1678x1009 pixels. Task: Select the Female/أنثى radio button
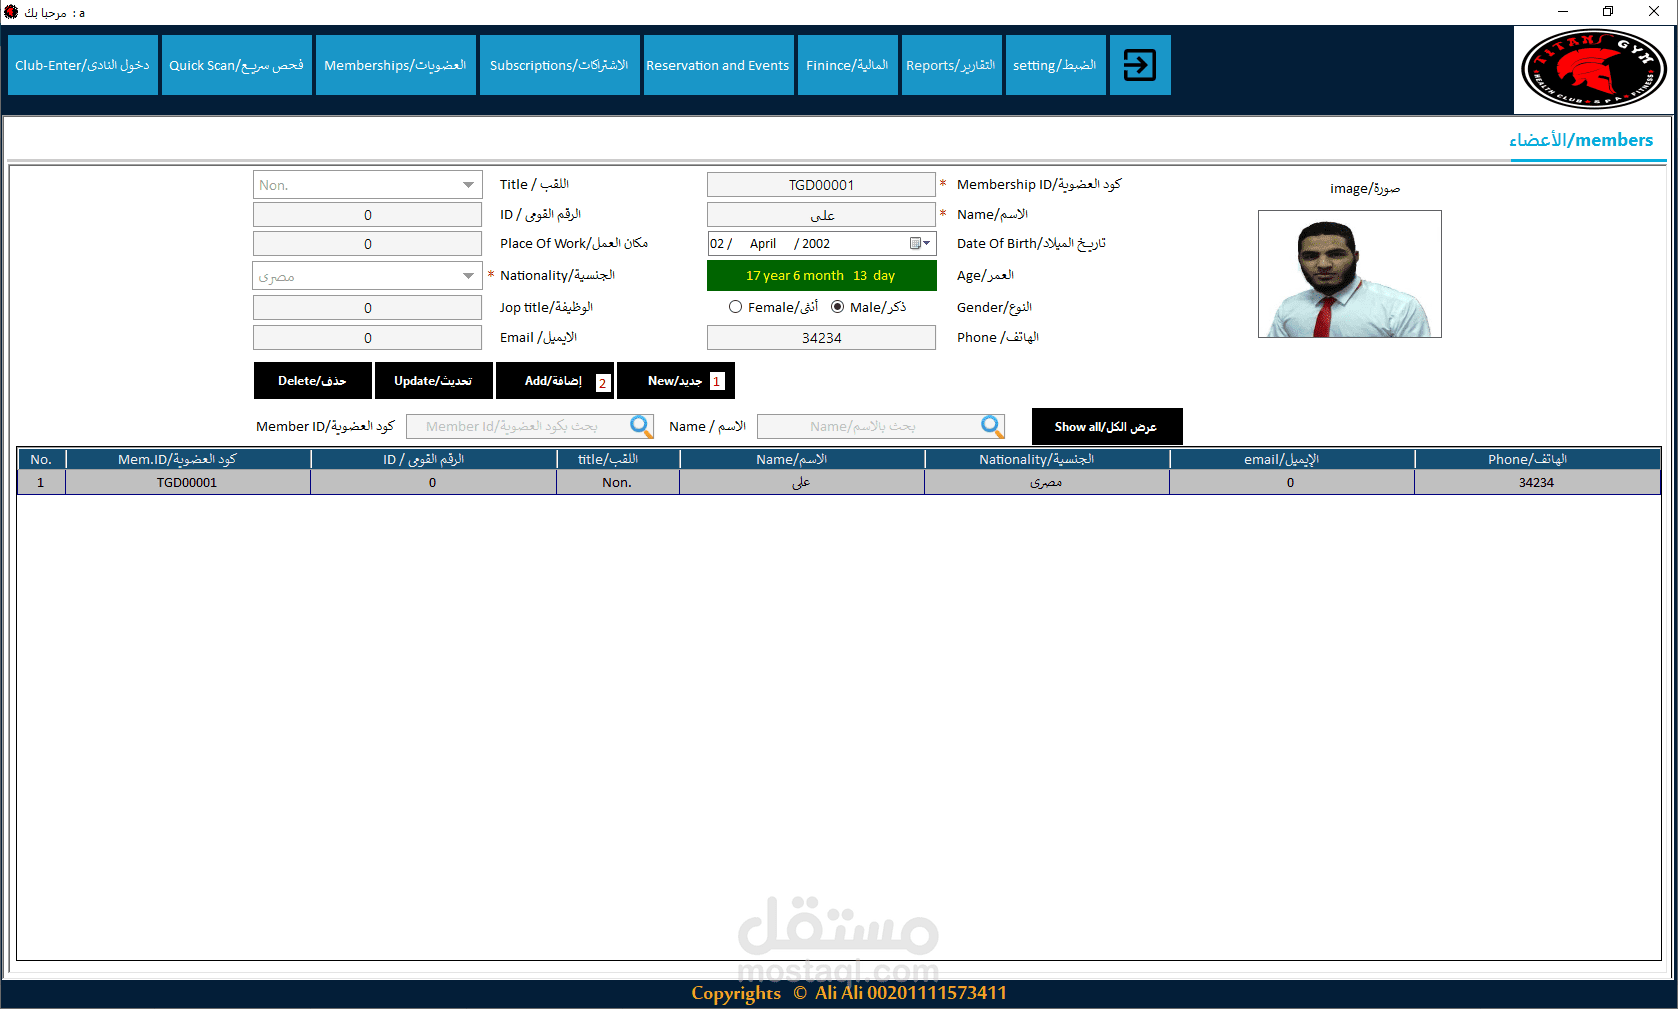(x=736, y=307)
